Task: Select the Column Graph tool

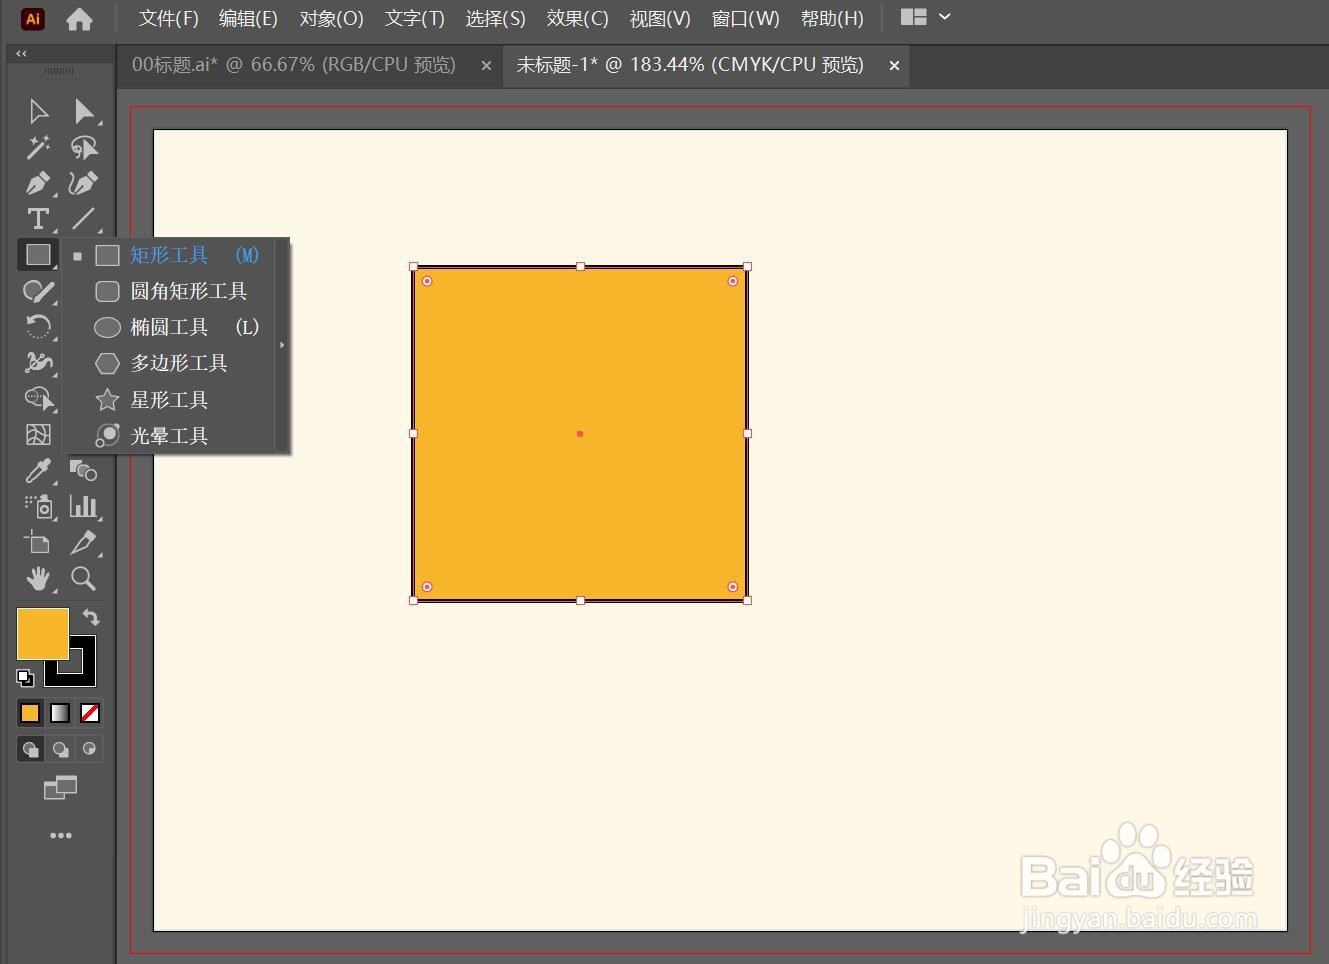Action: 84,506
